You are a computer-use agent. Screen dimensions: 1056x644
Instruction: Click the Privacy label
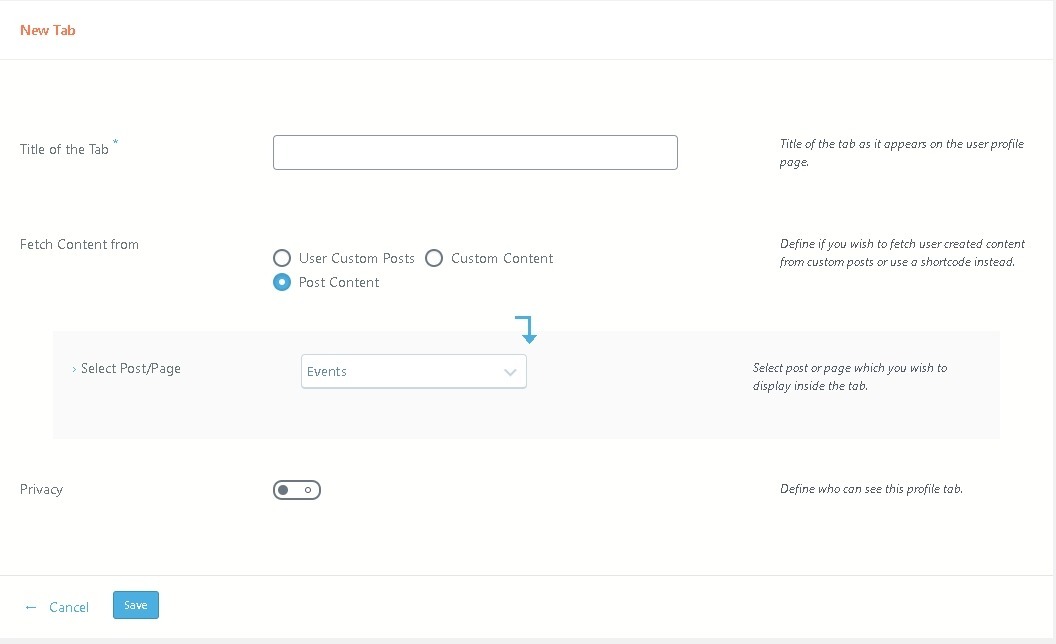click(41, 489)
